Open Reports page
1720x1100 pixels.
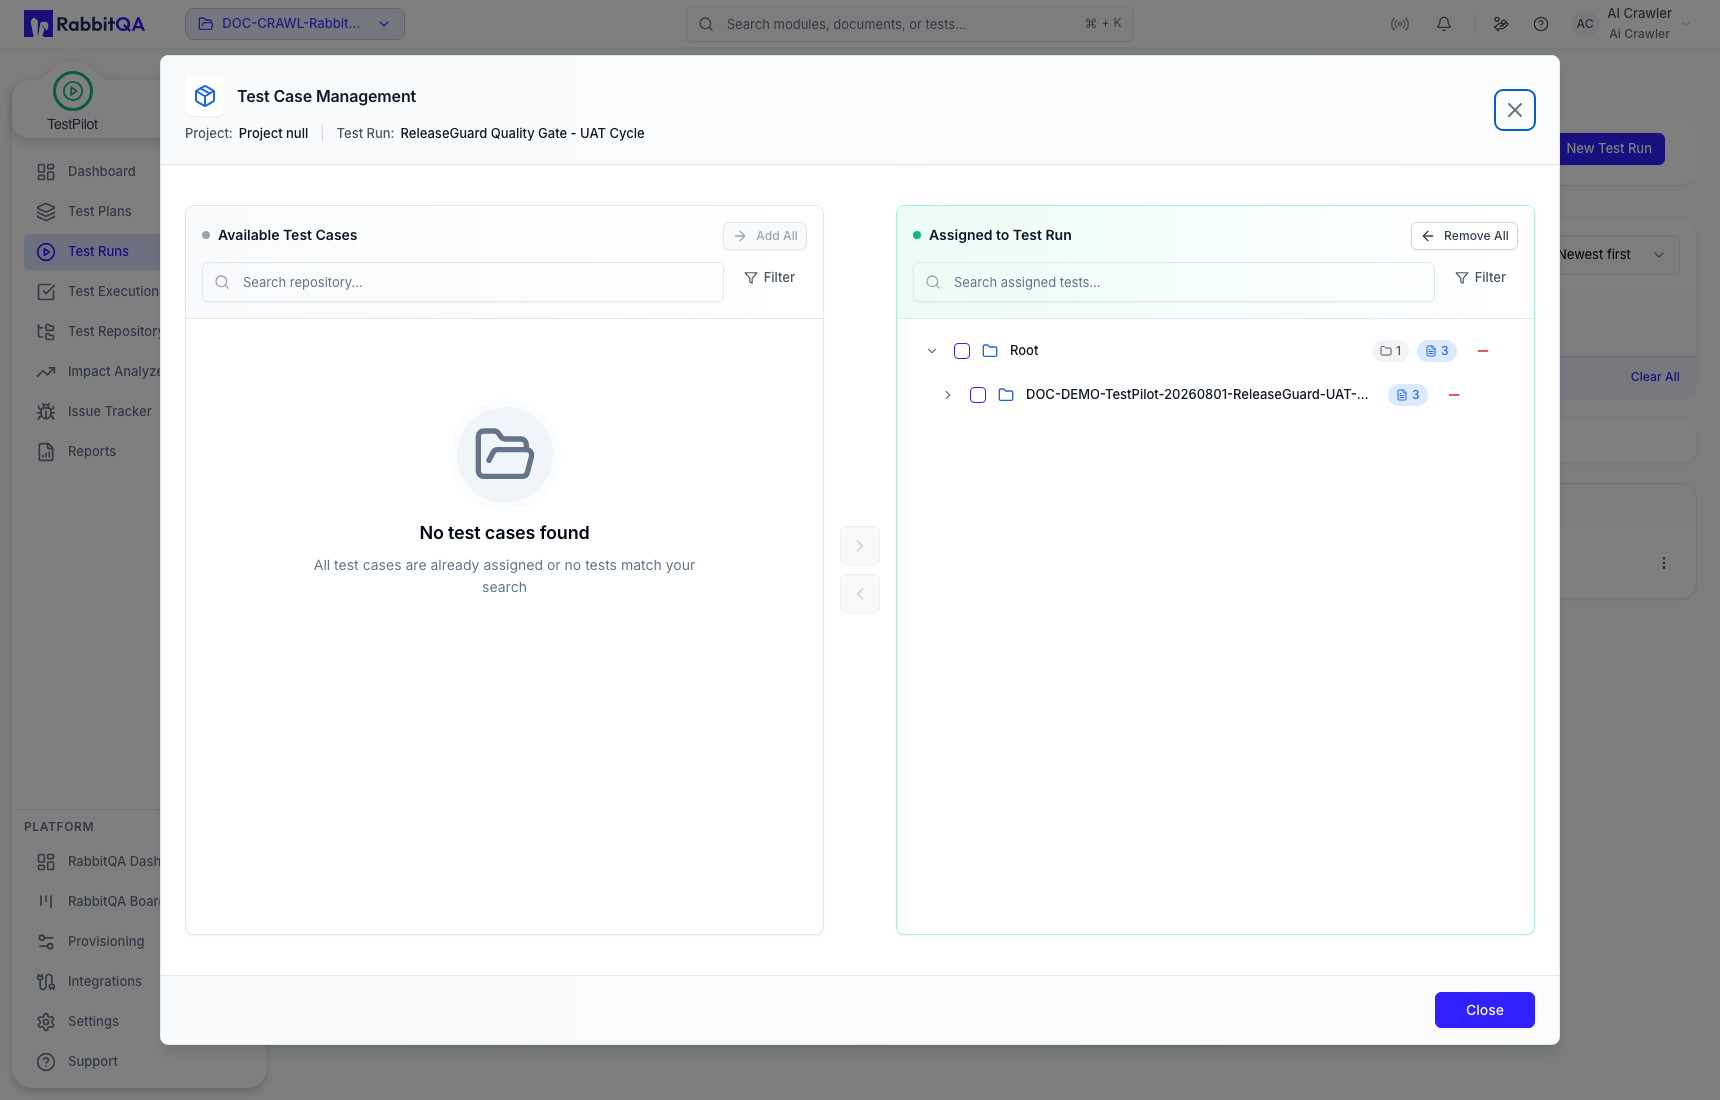92,452
